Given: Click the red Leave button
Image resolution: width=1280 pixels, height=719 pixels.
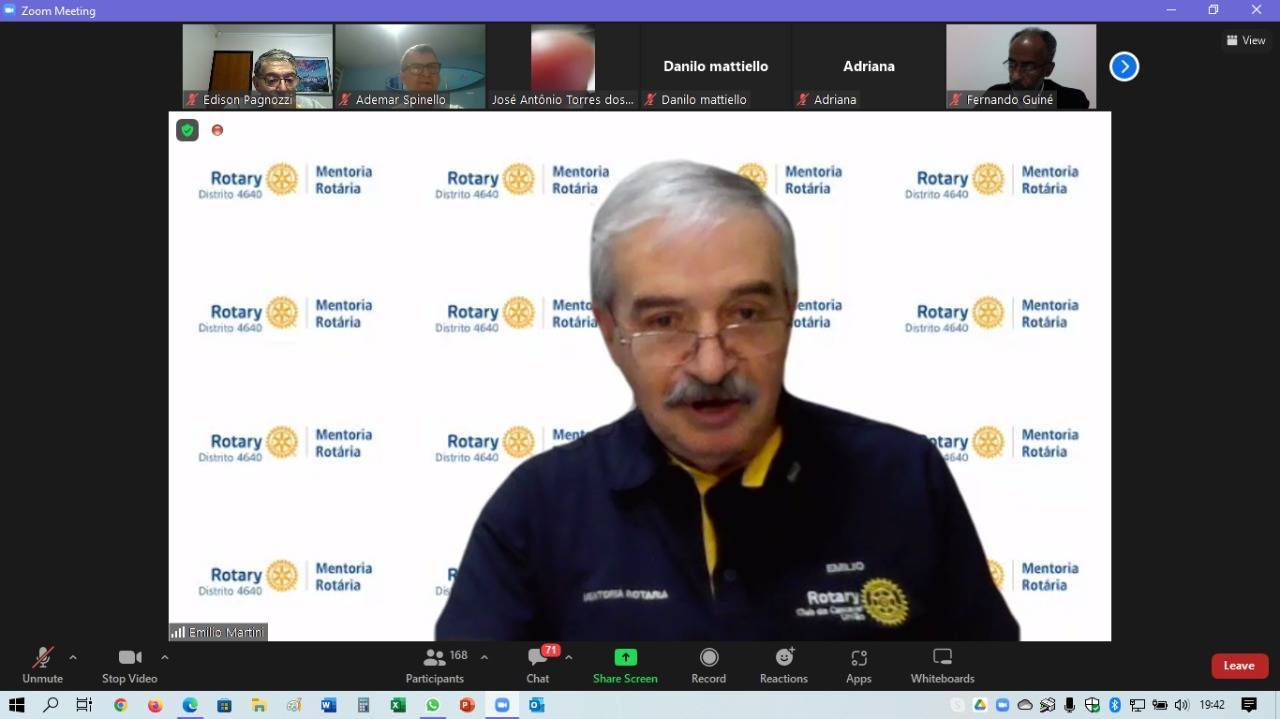Looking at the screenshot, I should [x=1239, y=666].
